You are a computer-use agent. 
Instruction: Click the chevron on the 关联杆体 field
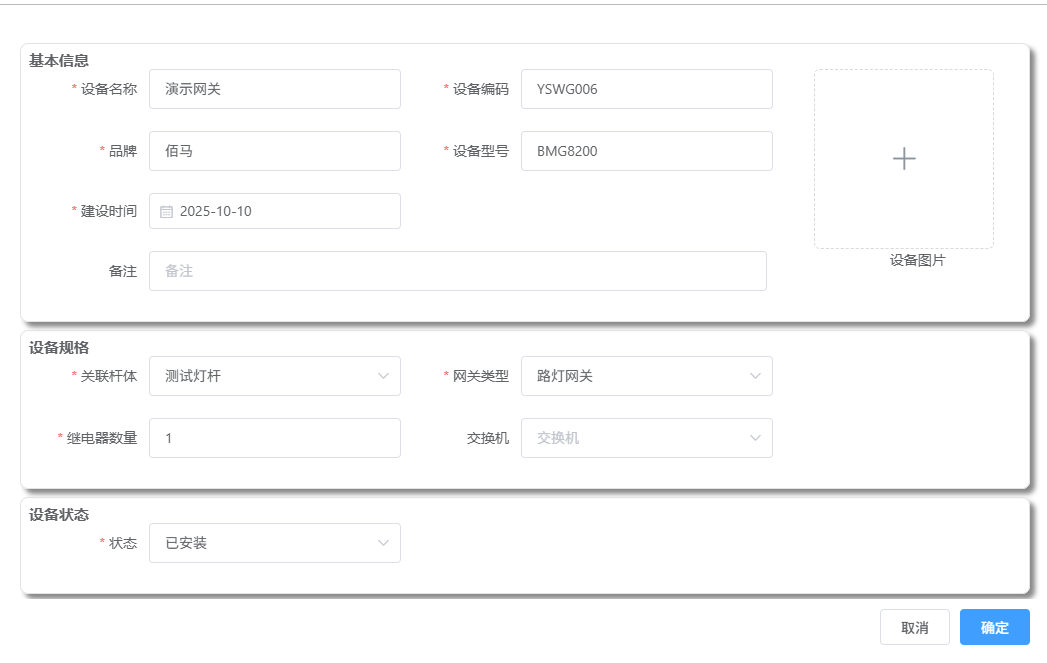pos(383,376)
